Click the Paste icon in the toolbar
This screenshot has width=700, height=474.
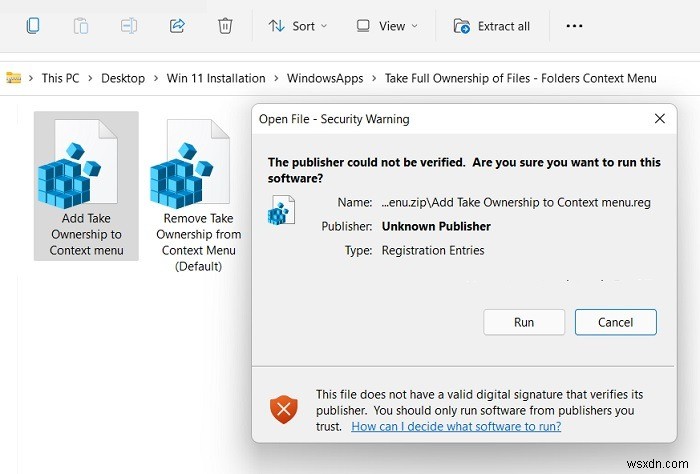click(81, 26)
